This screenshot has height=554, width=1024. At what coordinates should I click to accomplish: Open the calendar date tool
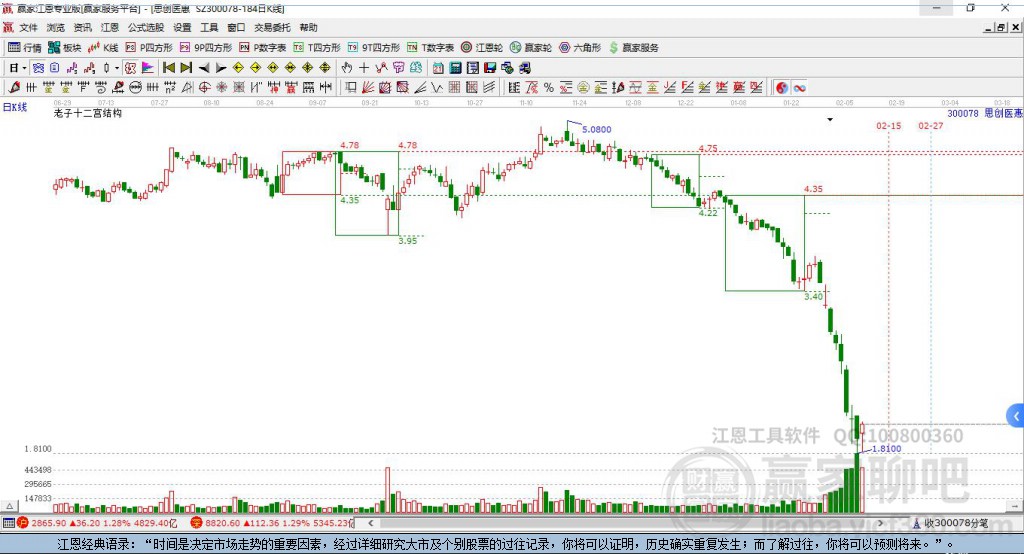(x=438, y=68)
